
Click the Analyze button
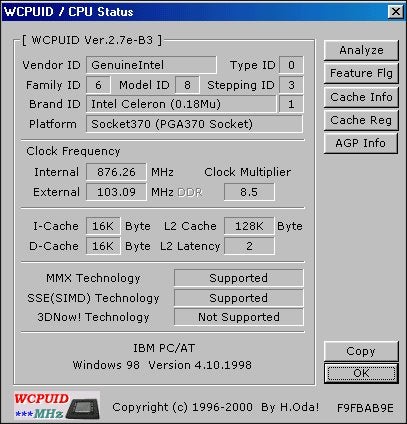click(x=361, y=50)
